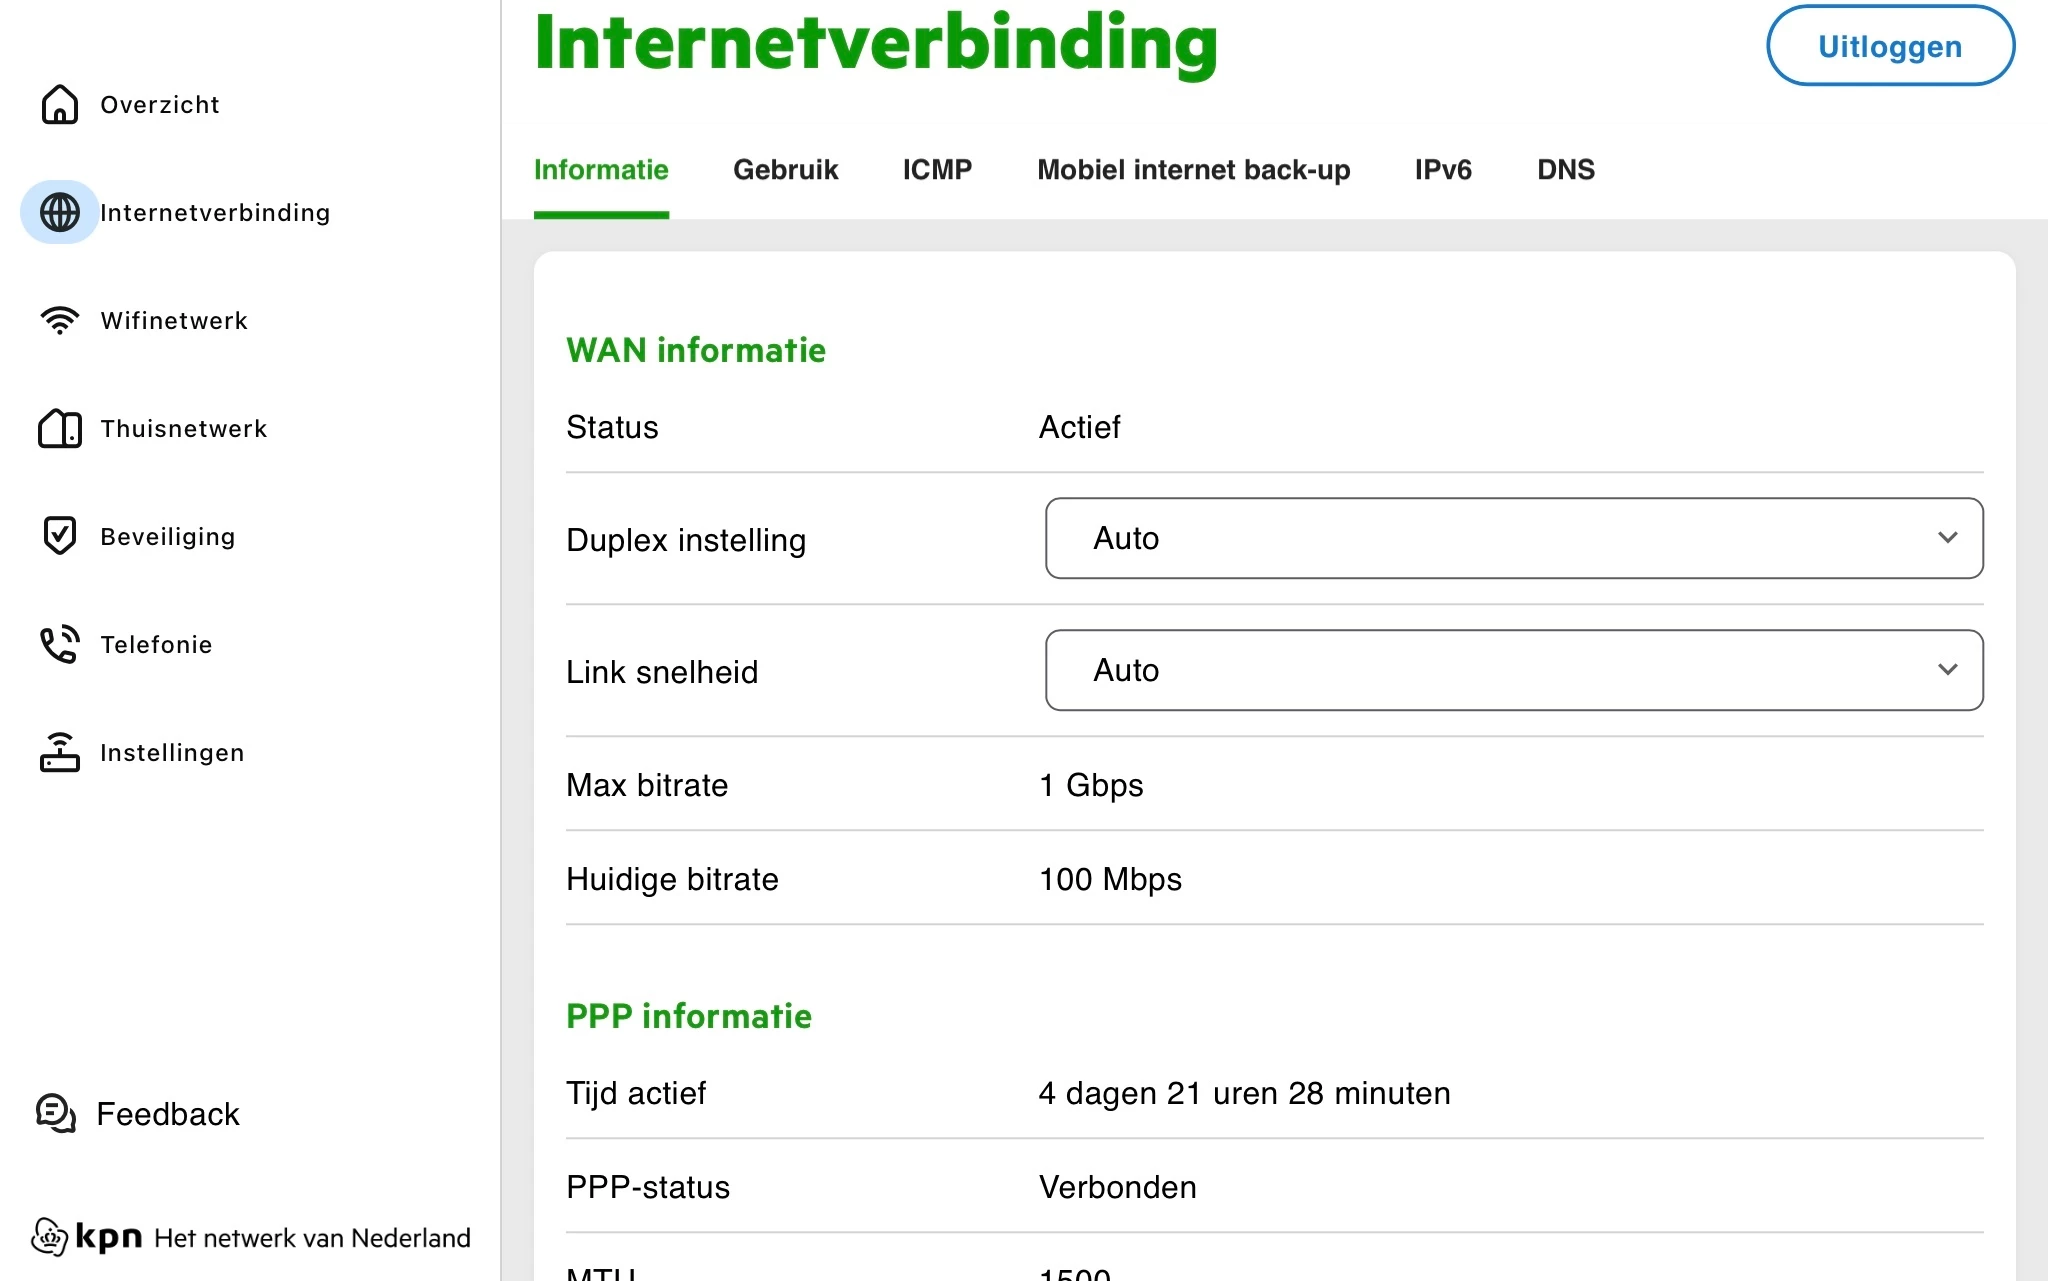Click the Overzicht home icon
Image resolution: width=2048 pixels, height=1281 pixels.
coord(60,104)
